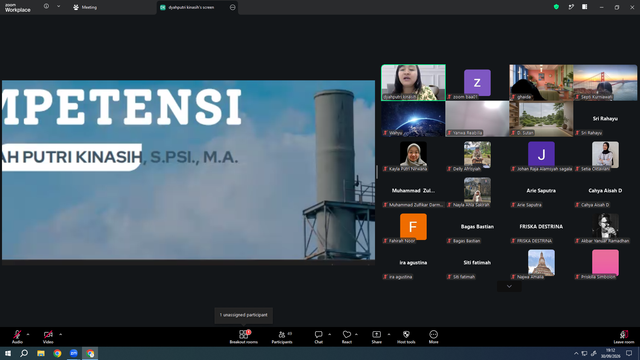Show hidden system tray icons
Viewport: 640px width, 360px height.
(576, 353)
